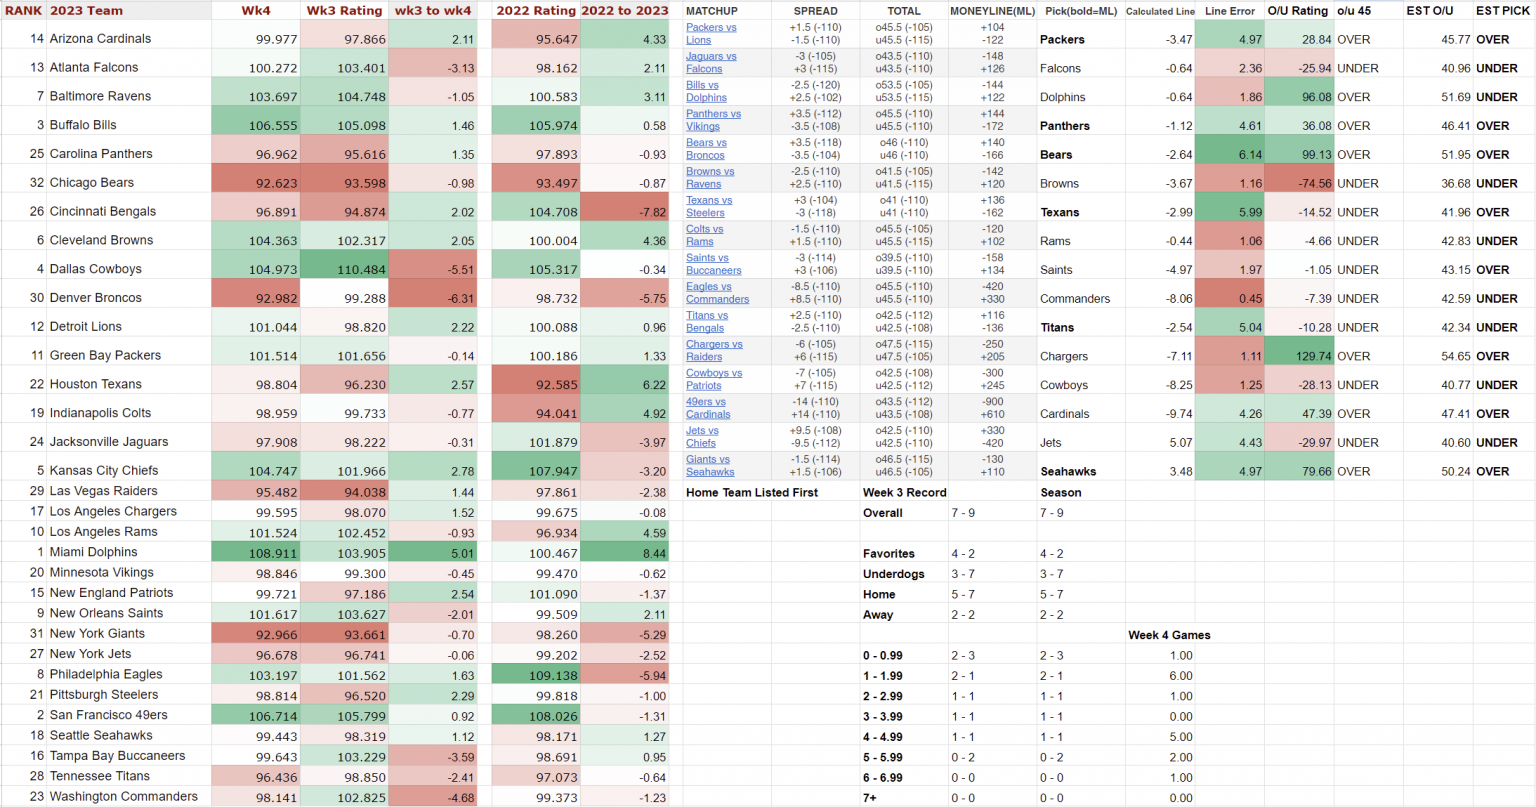Click the Wk4 column header
The height and width of the screenshot is (807, 1536).
click(x=256, y=10)
